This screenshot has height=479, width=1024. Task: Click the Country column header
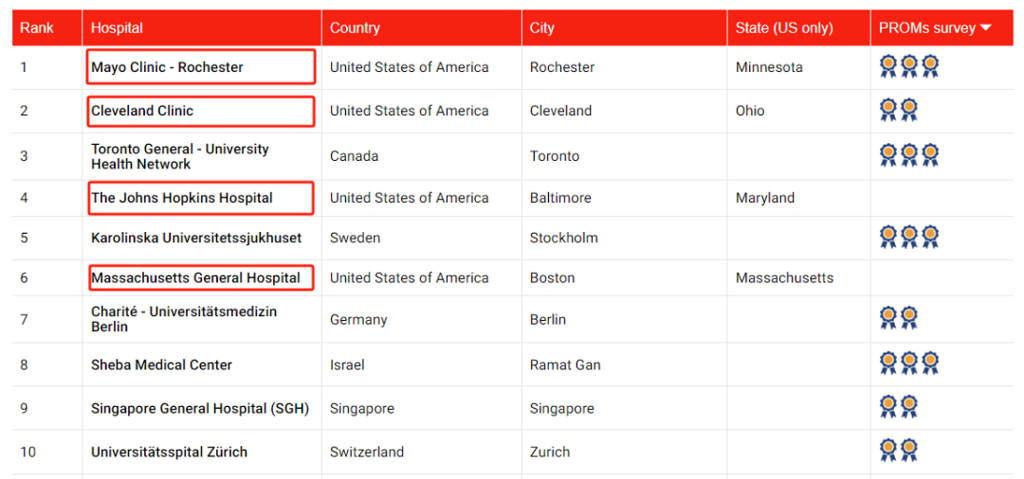[355, 28]
